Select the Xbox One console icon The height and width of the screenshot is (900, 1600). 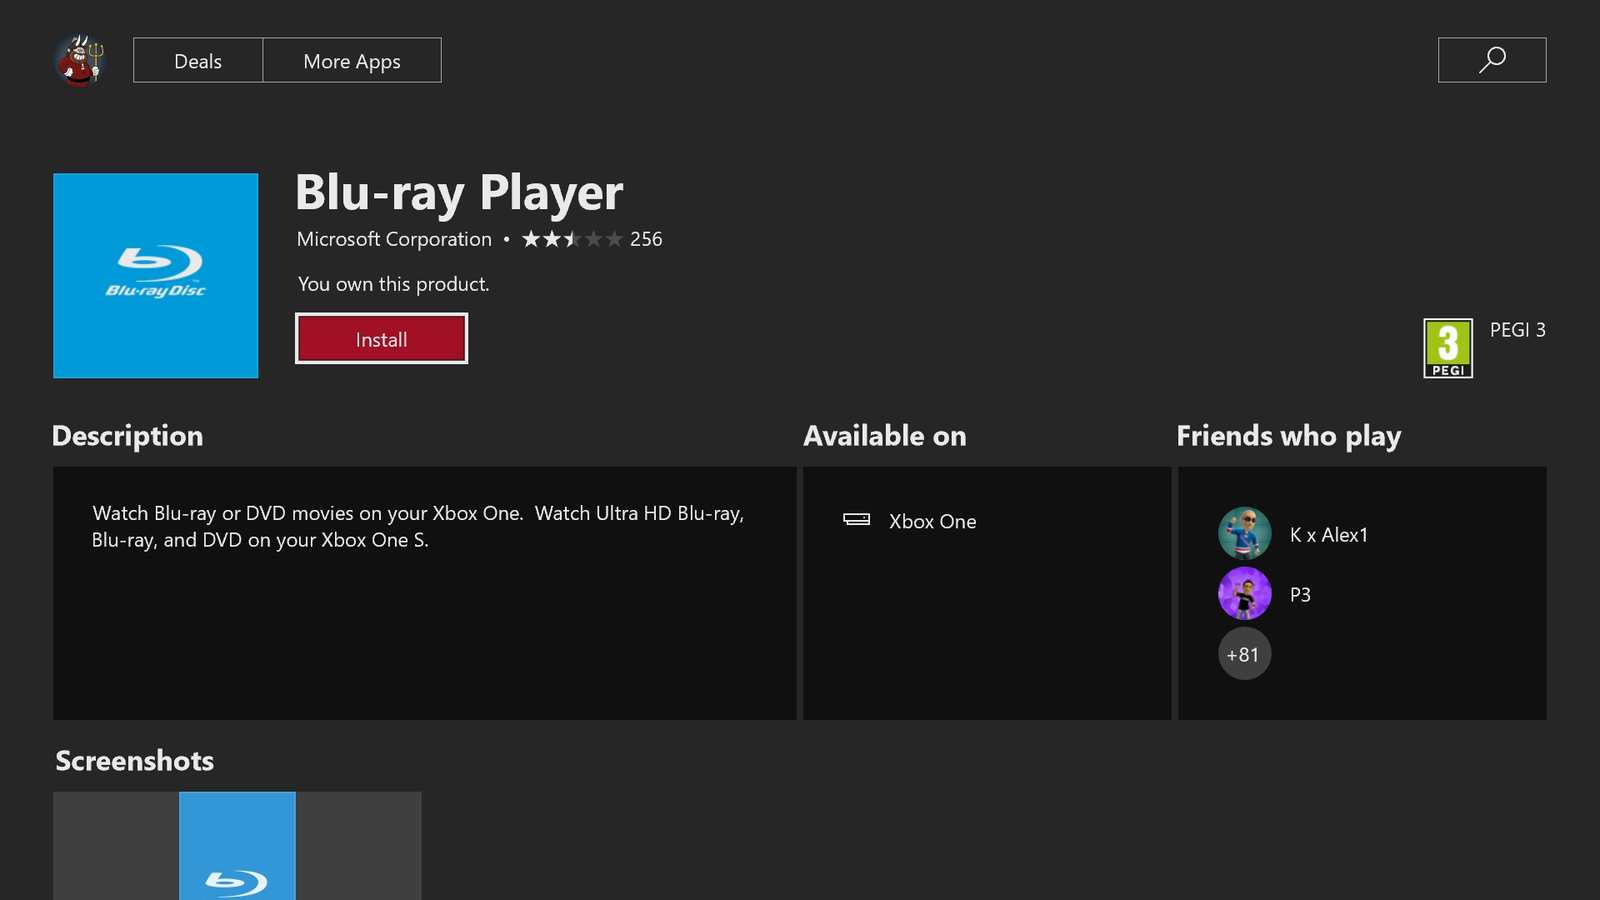[x=858, y=521]
